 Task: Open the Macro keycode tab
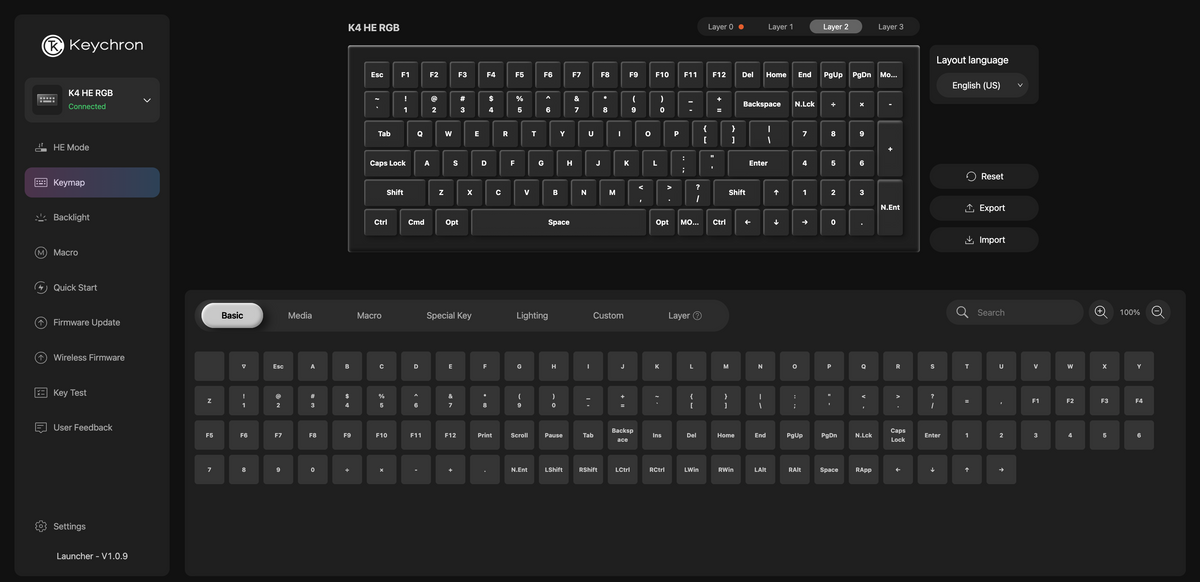tap(369, 315)
